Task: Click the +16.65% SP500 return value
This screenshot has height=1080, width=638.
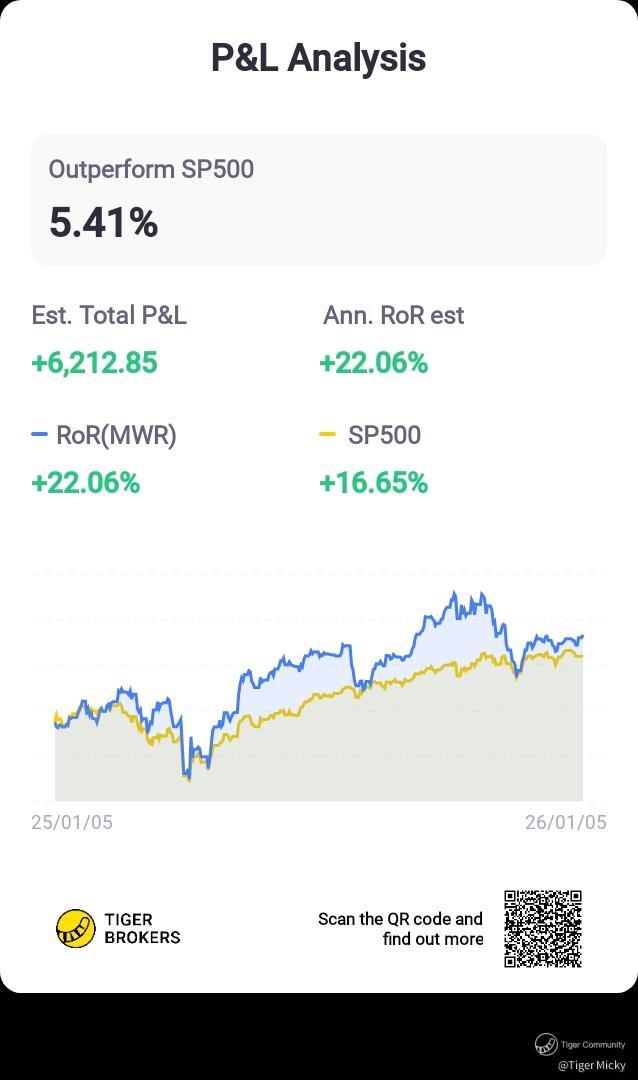Action: pyautogui.click(x=373, y=483)
